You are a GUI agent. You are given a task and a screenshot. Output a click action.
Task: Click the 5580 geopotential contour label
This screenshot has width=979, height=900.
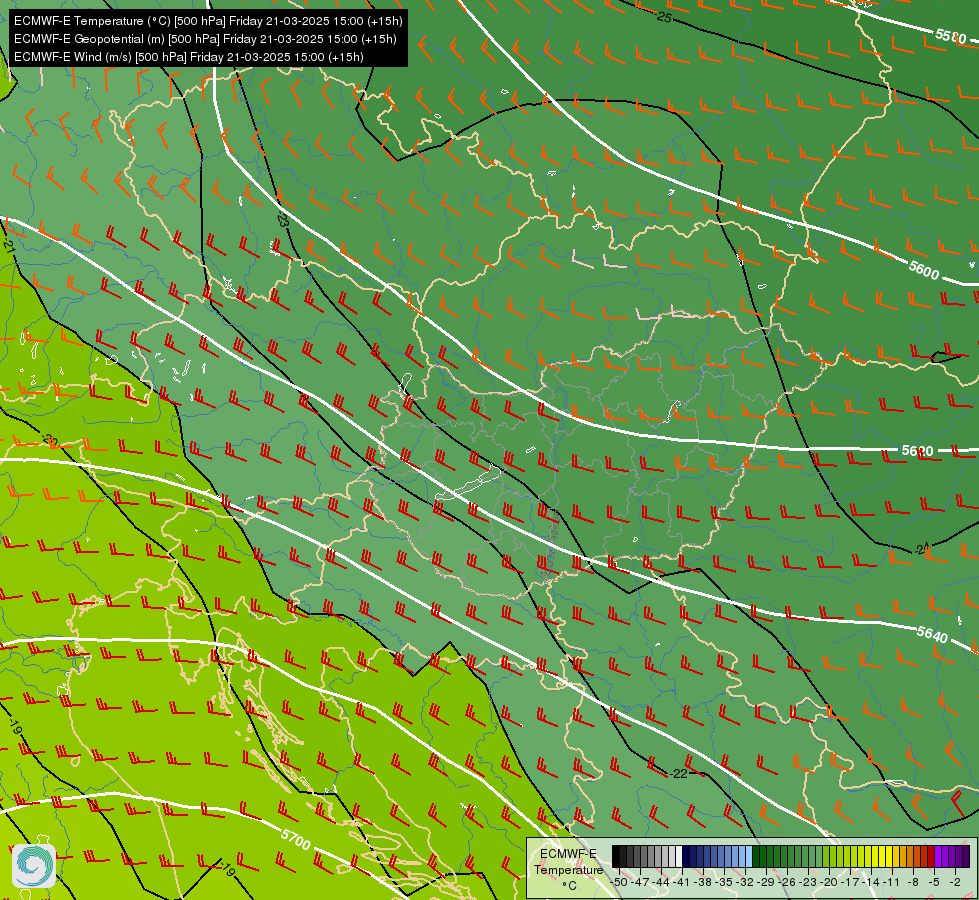point(951,36)
